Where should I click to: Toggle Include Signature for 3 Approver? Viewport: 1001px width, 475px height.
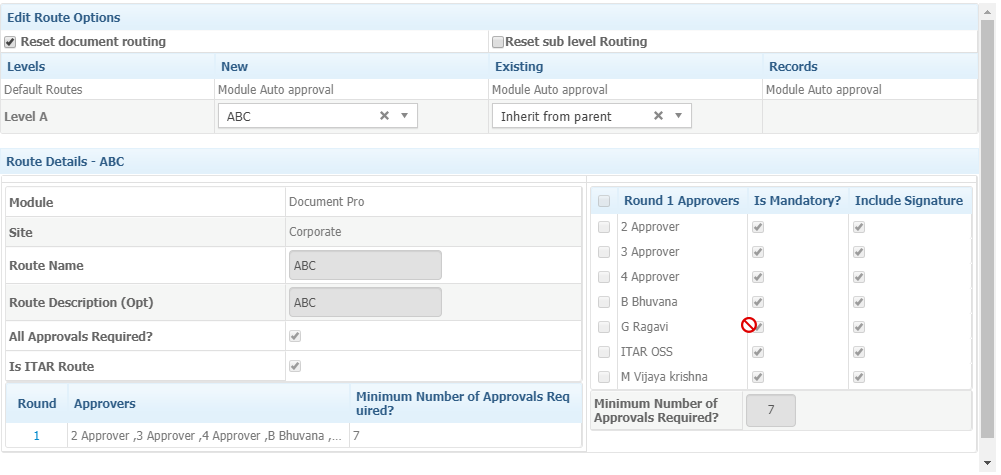tap(859, 252)
